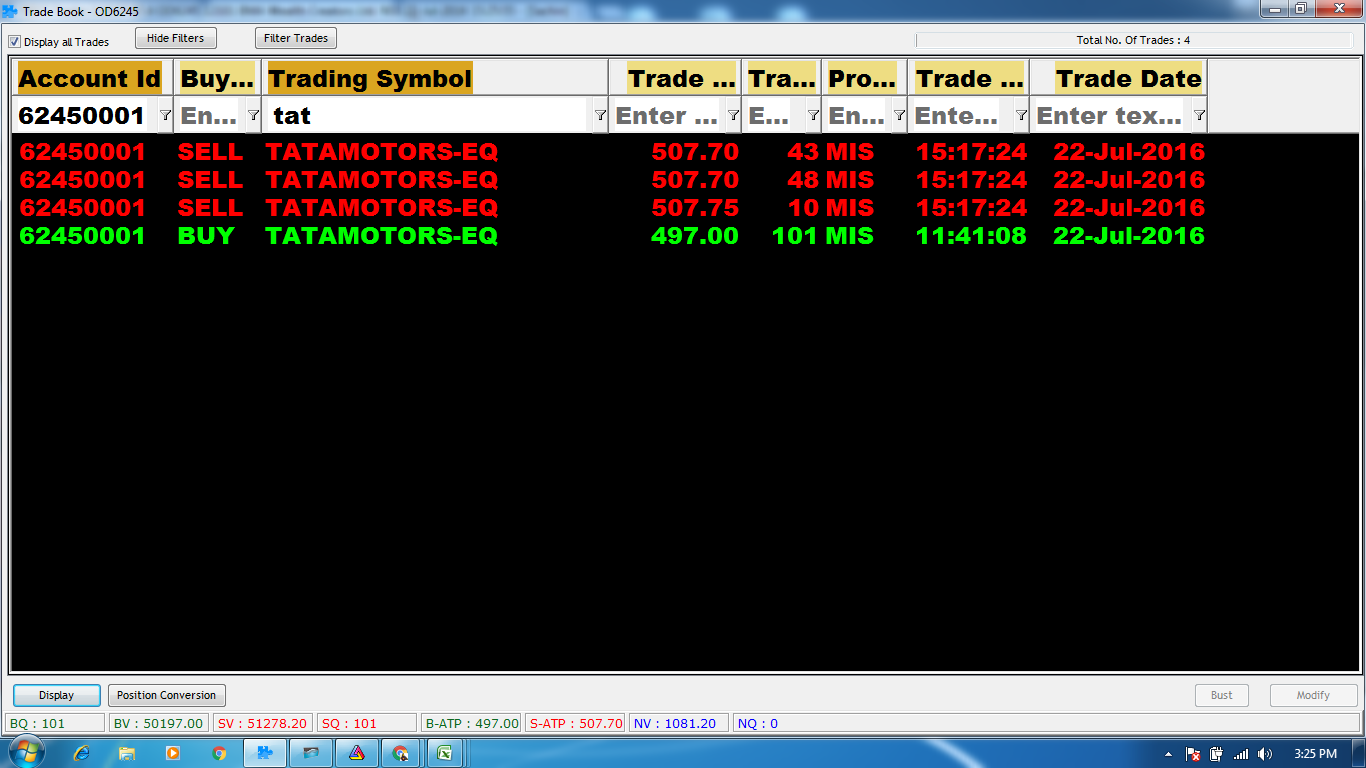Focus Trading Symbol filter containing tat
Image resolution: width=1366 pixels, height=768 pixels.
pyautogui.click(x=429, y=115)
